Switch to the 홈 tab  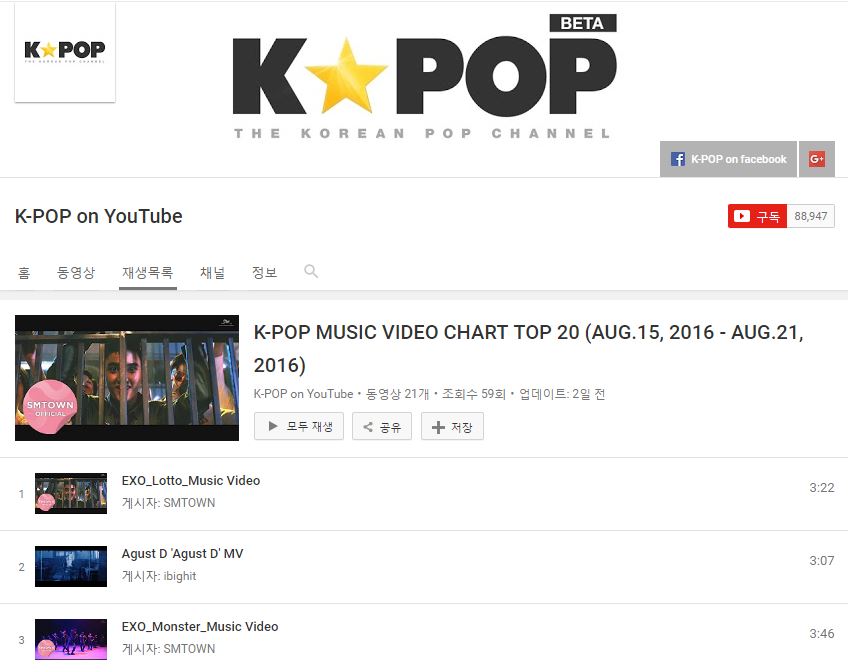click(24, 272)
